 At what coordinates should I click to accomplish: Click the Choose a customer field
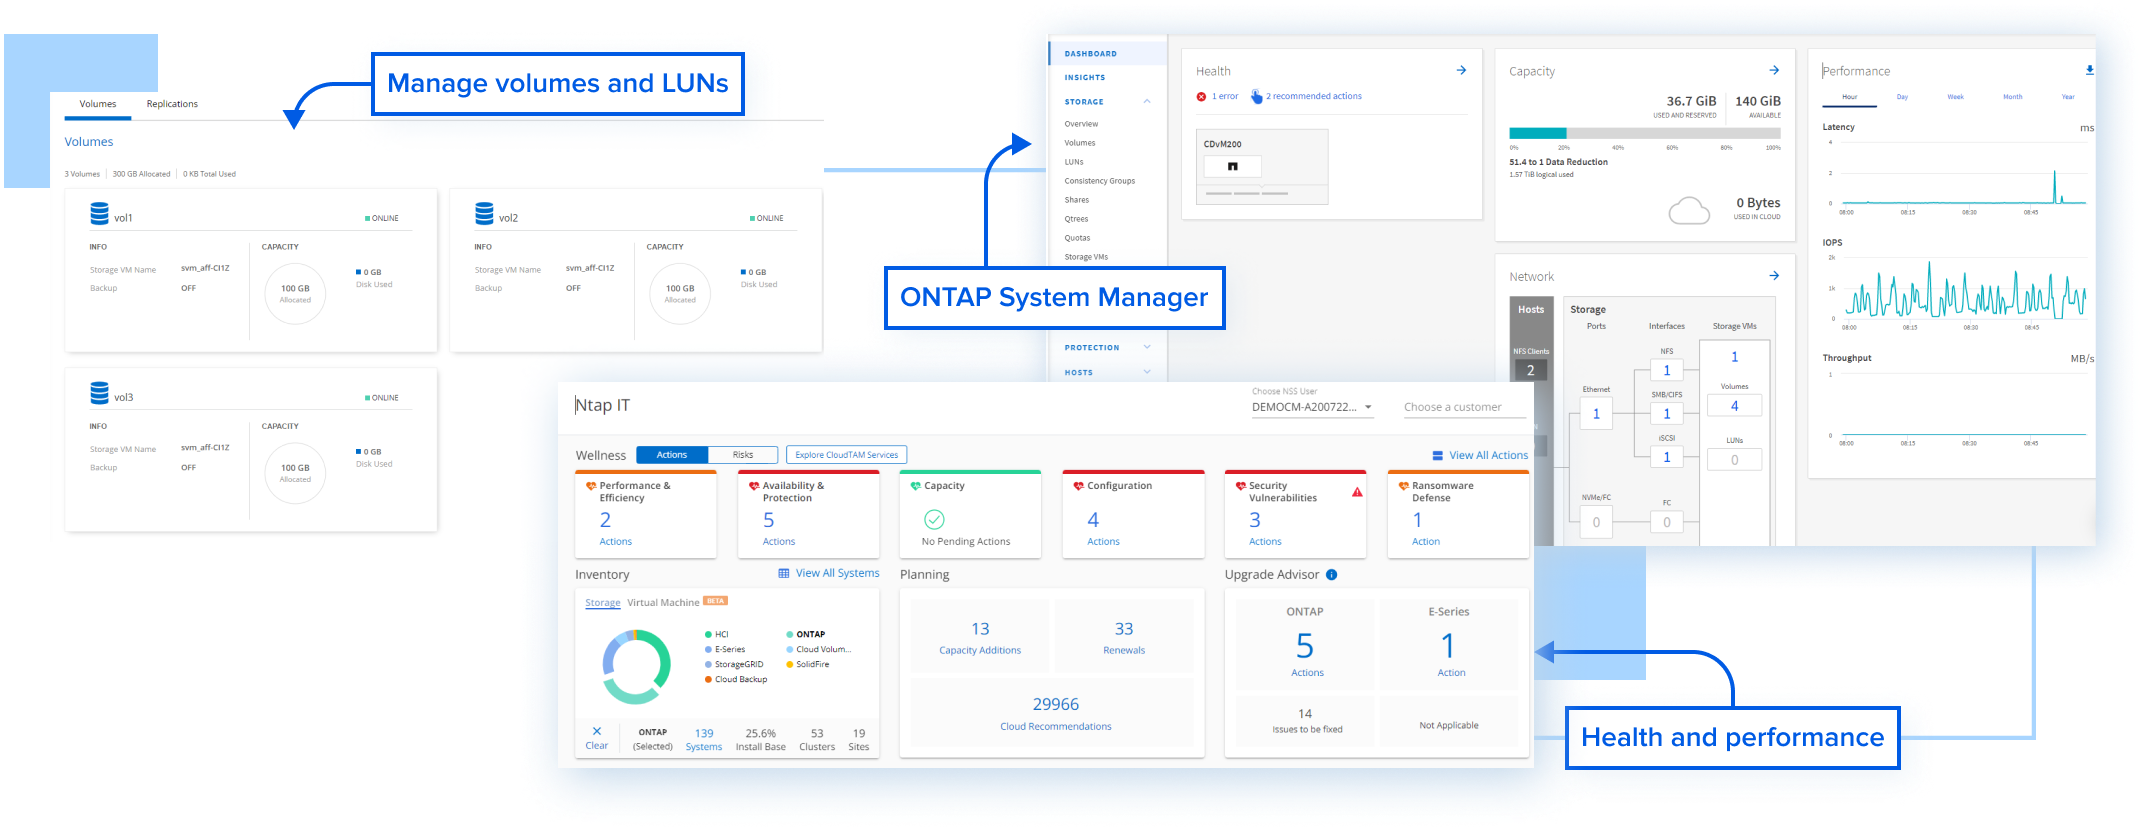[x=1464, y=408]
